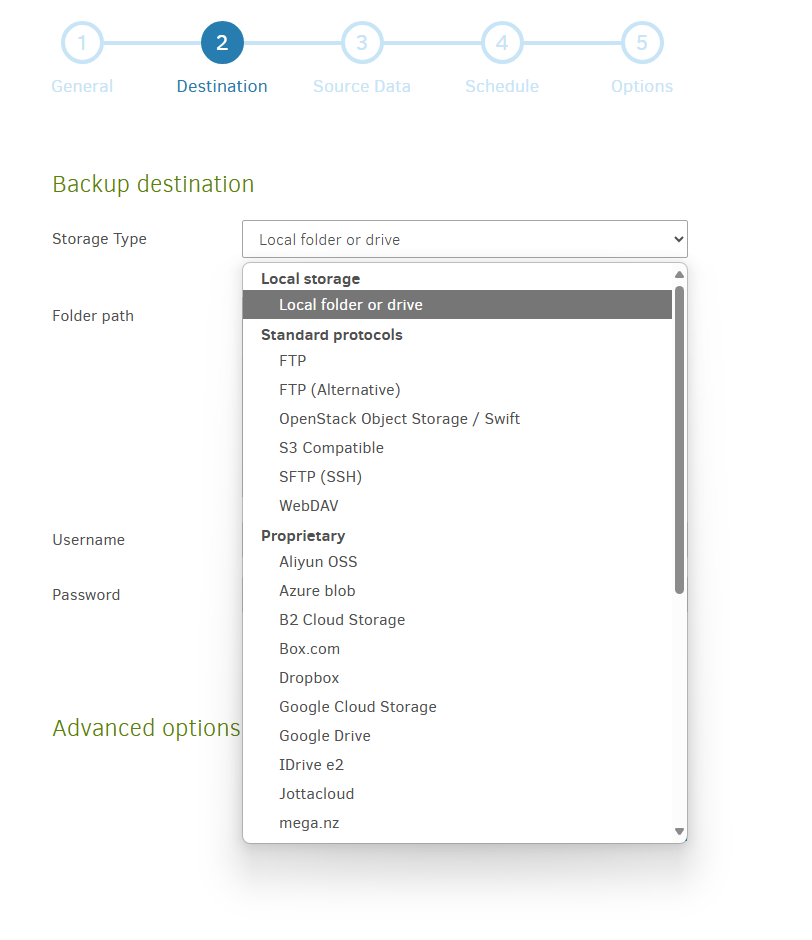Select step 5 Options circle
Image resolution: width=812 pixels, height=940 pixels.
642,43
